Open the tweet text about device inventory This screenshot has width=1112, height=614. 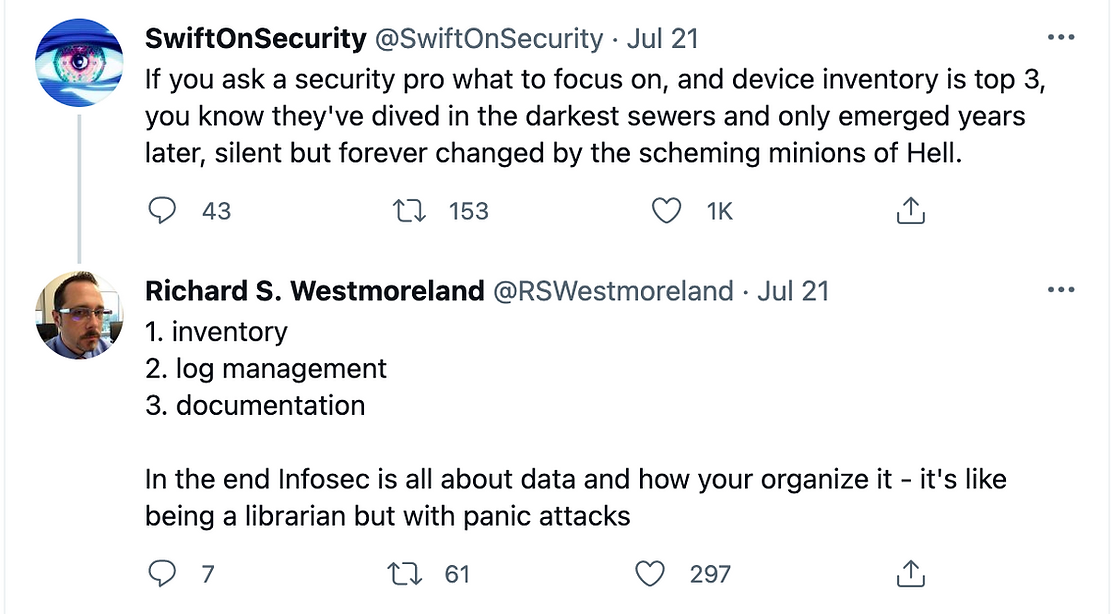pyautogui.click(x=594, y=116)
